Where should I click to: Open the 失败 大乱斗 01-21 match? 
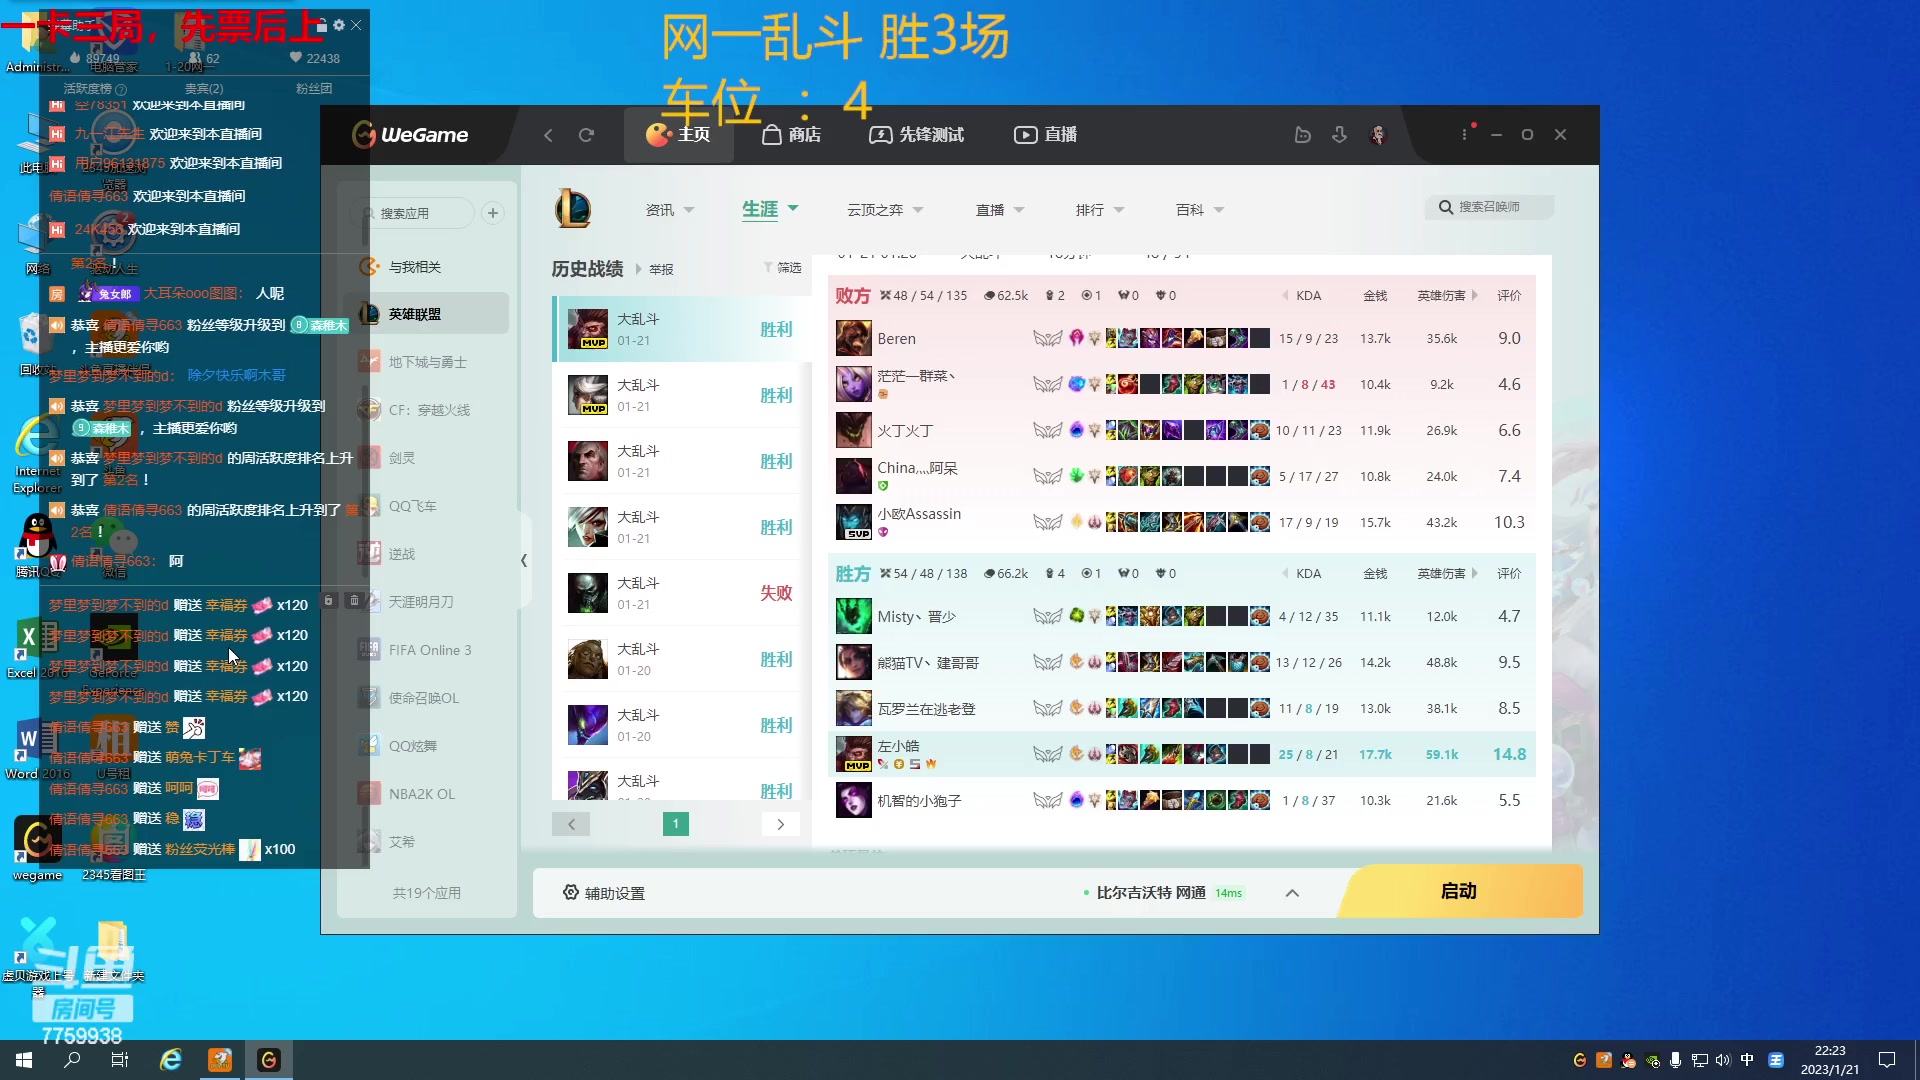680,593
